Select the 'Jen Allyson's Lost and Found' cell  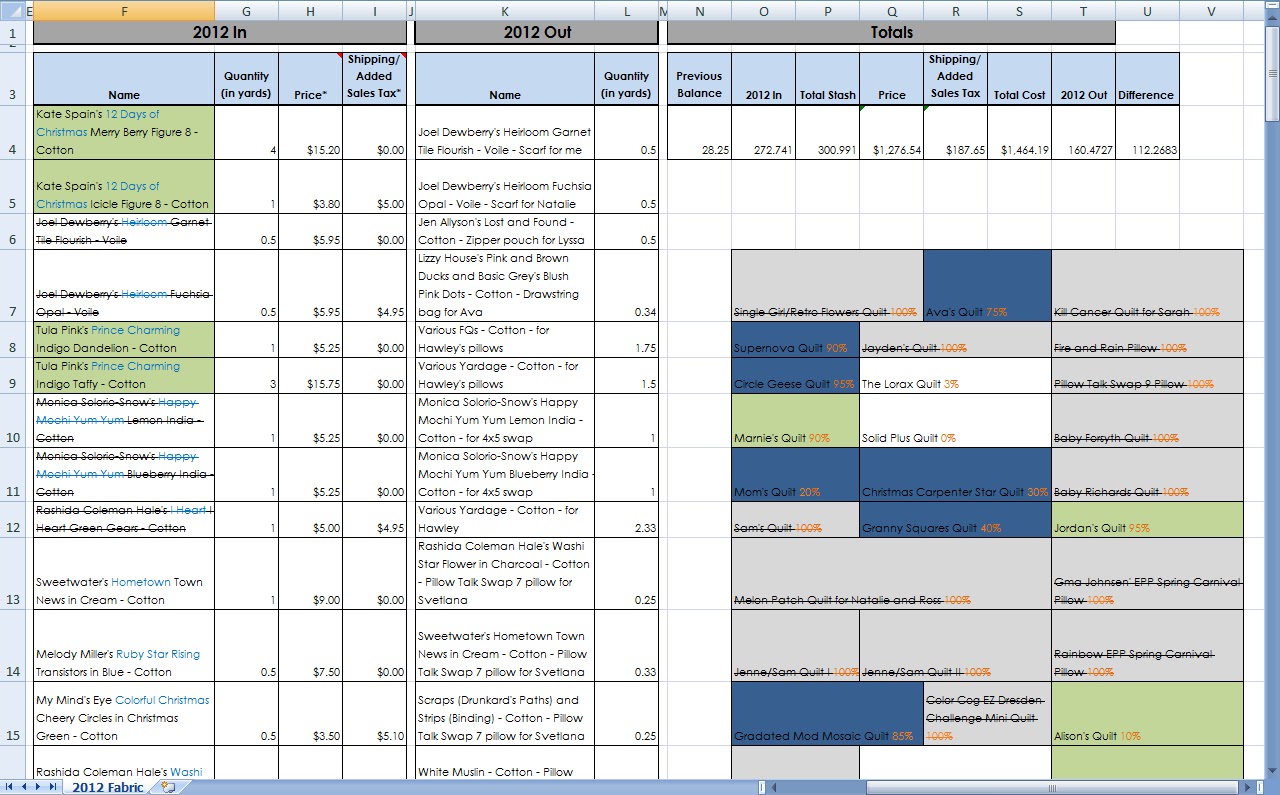point(504,231)
